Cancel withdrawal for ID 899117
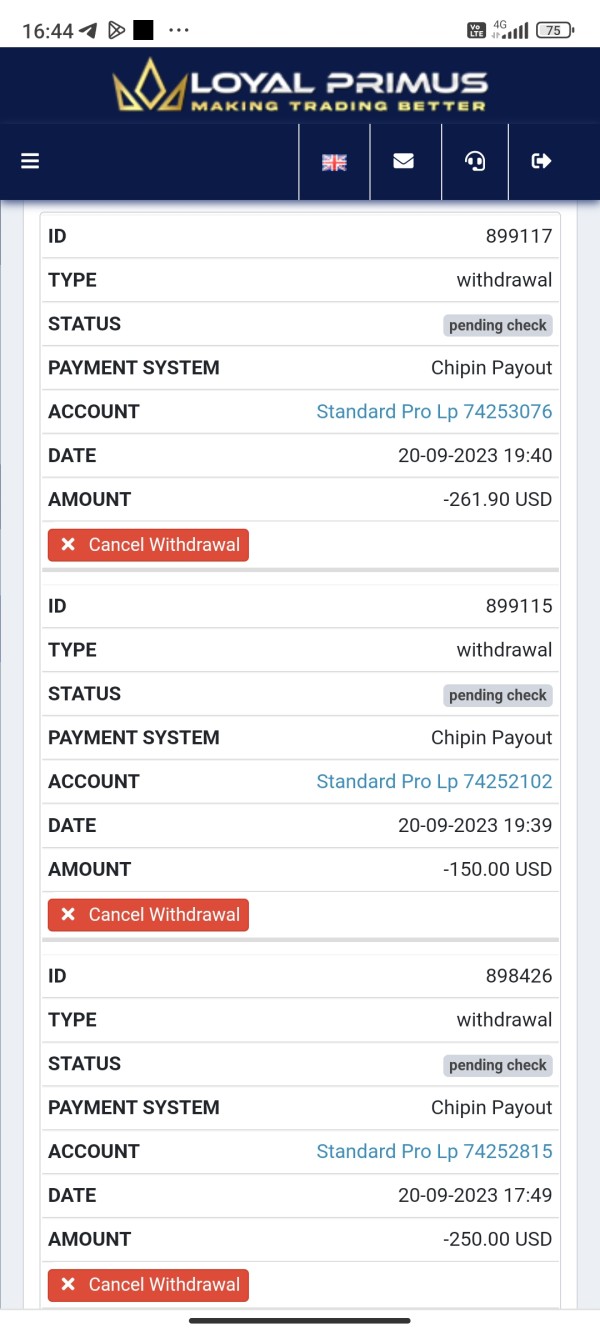Image resolution: width=600 pixels, height=1333 pixels. tap(148, 545)
